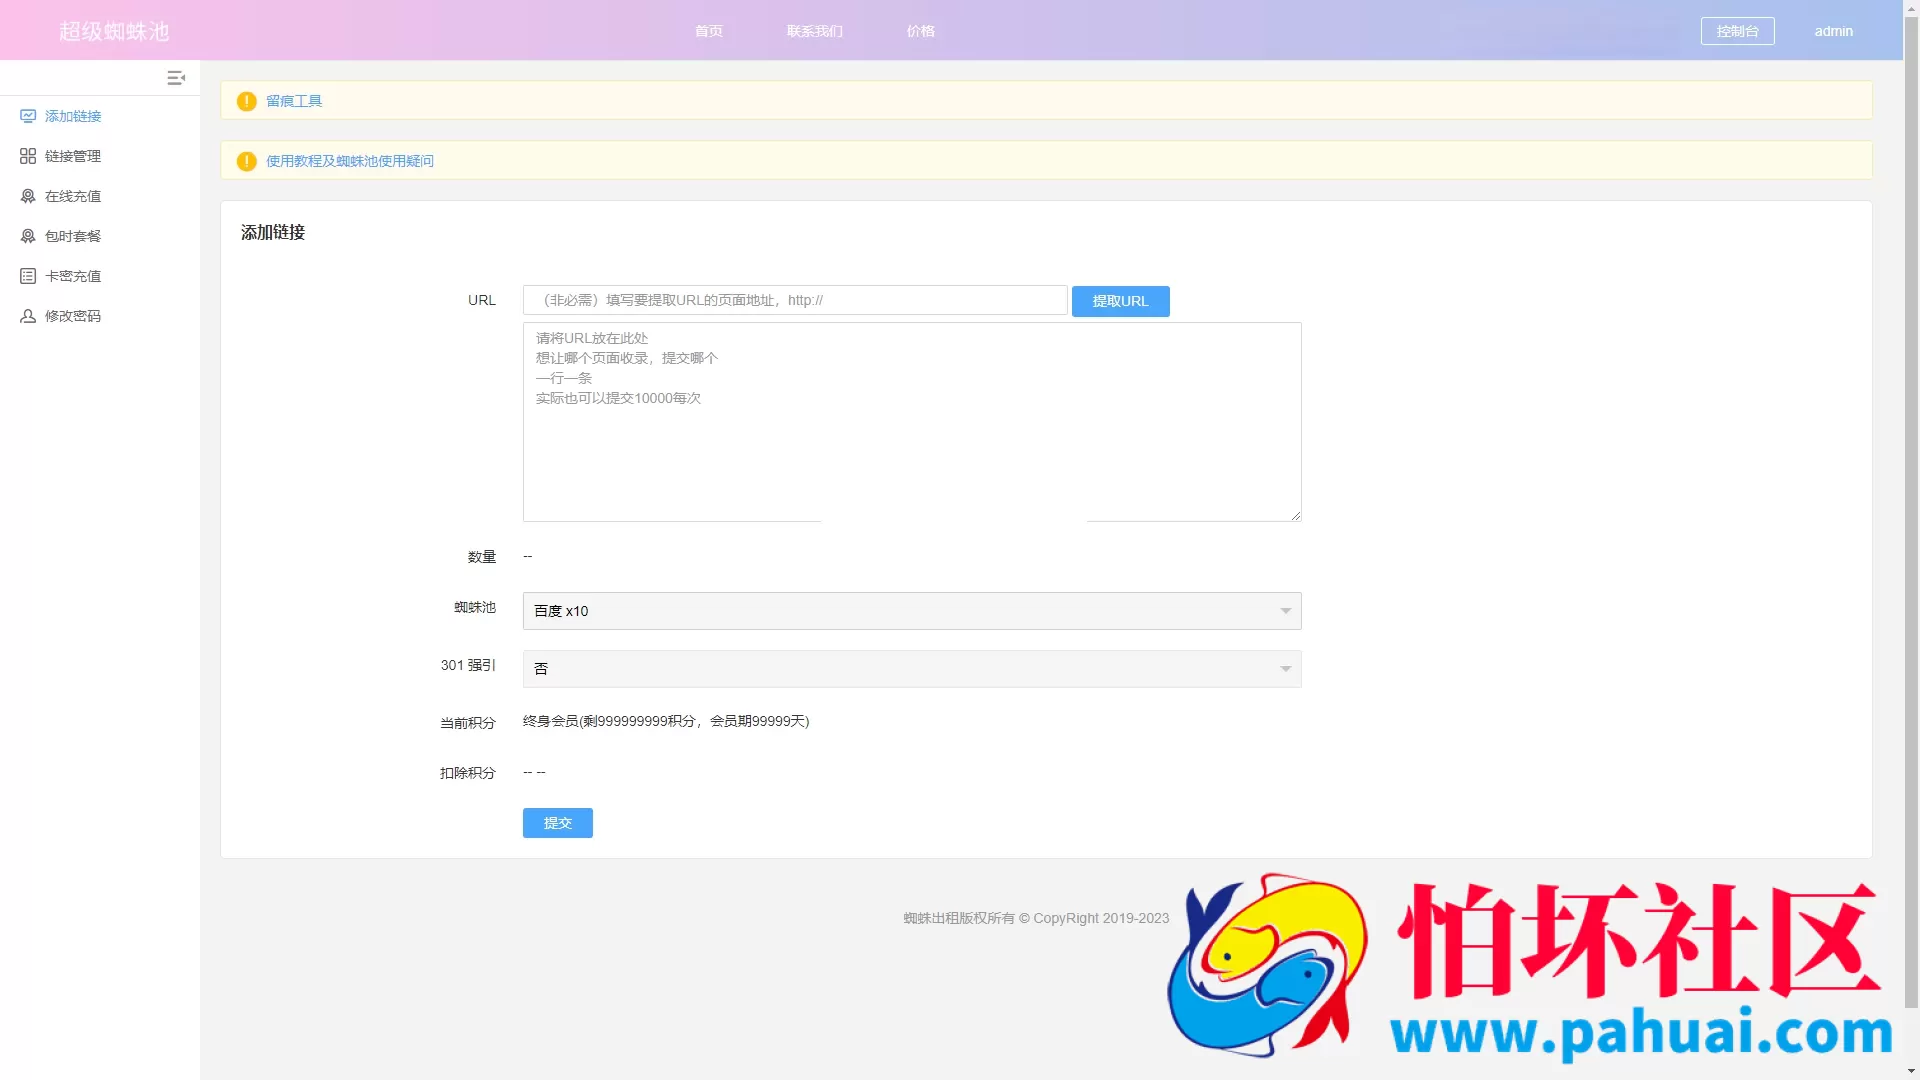
Task: Click the 在线充值 rocket icon
Action: click(x=28, y=196)
